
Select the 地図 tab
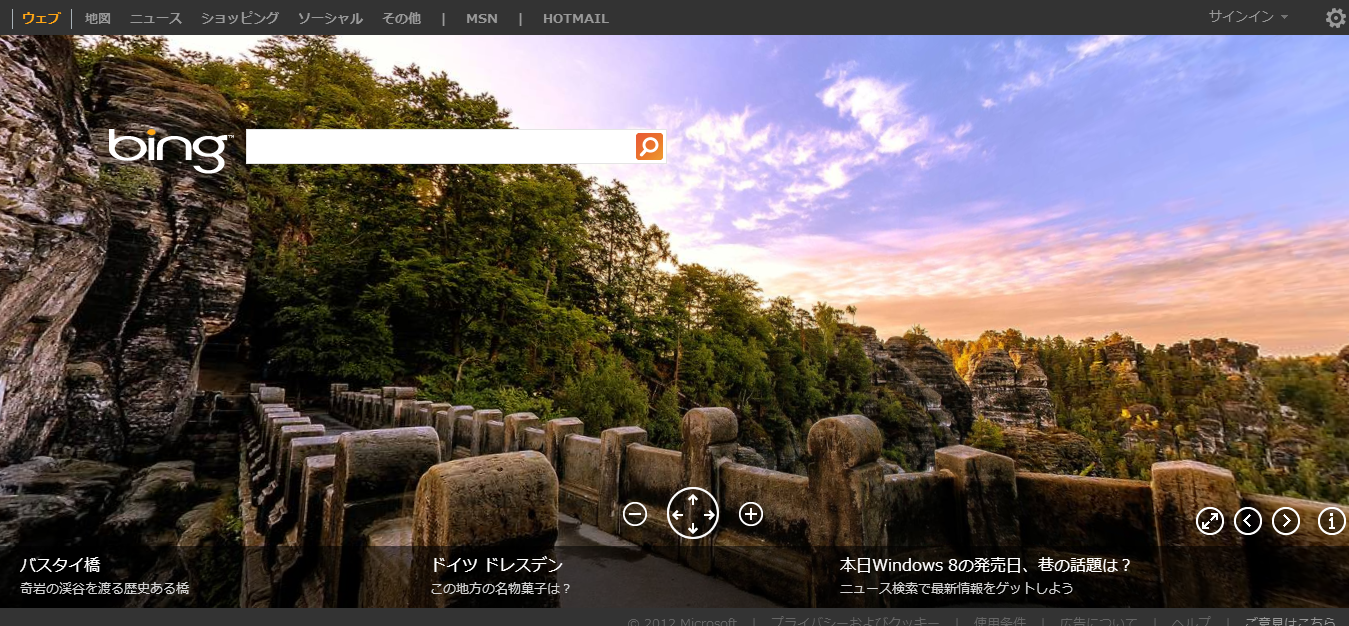point(98,18)
